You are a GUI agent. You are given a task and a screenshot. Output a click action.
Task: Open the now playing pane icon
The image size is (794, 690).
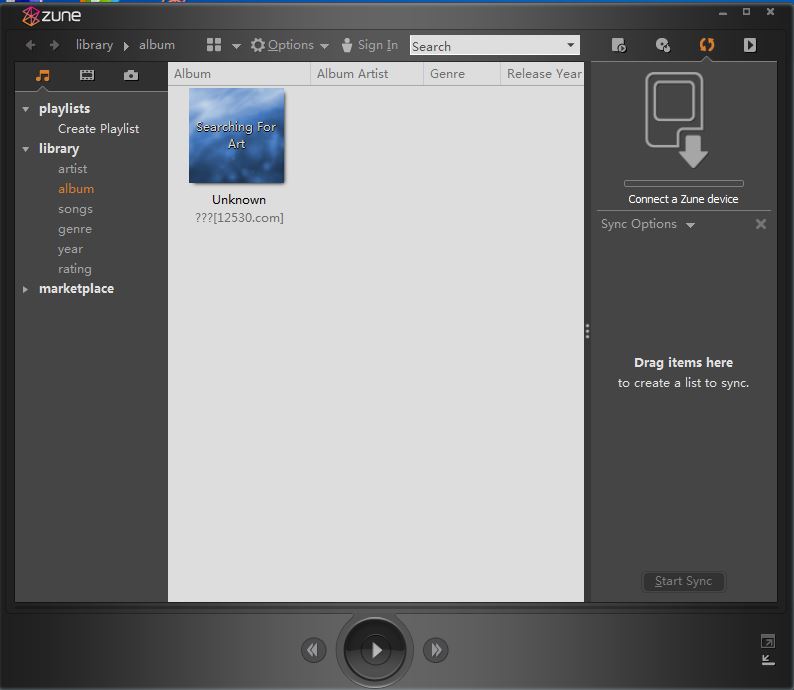click(x=750, y=45)
